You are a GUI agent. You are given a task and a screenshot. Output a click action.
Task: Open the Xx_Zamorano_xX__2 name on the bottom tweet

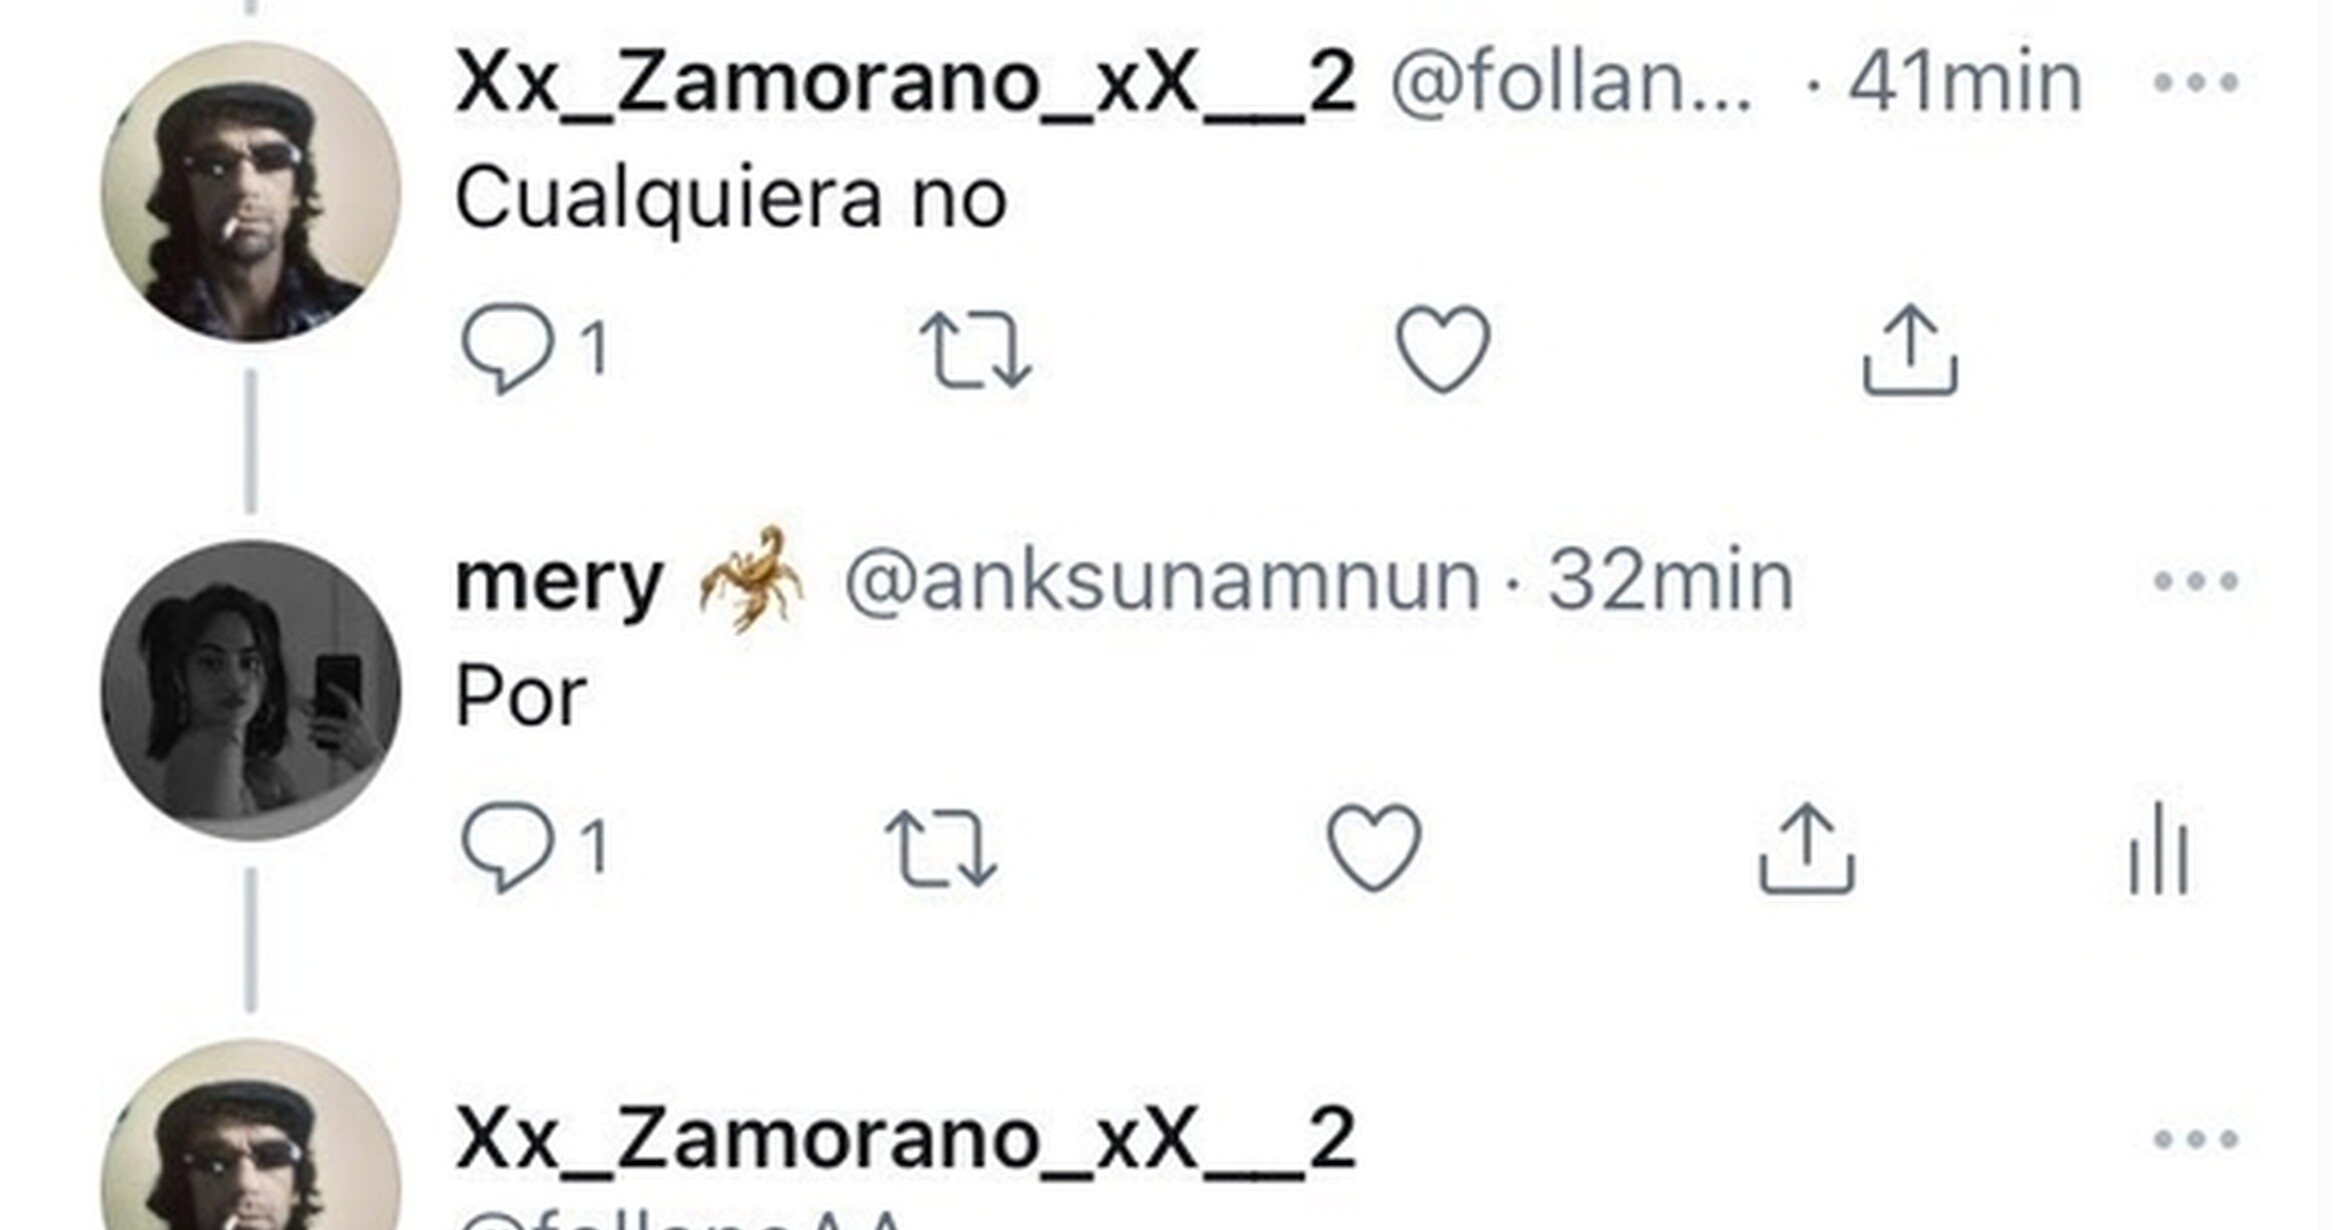tap(906, 1140)
